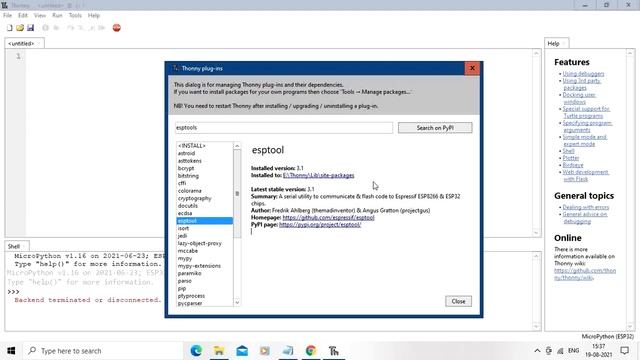Viewport: 640px width, 360px height.
Task: Open the View menu
Action: tap(40, 16)
